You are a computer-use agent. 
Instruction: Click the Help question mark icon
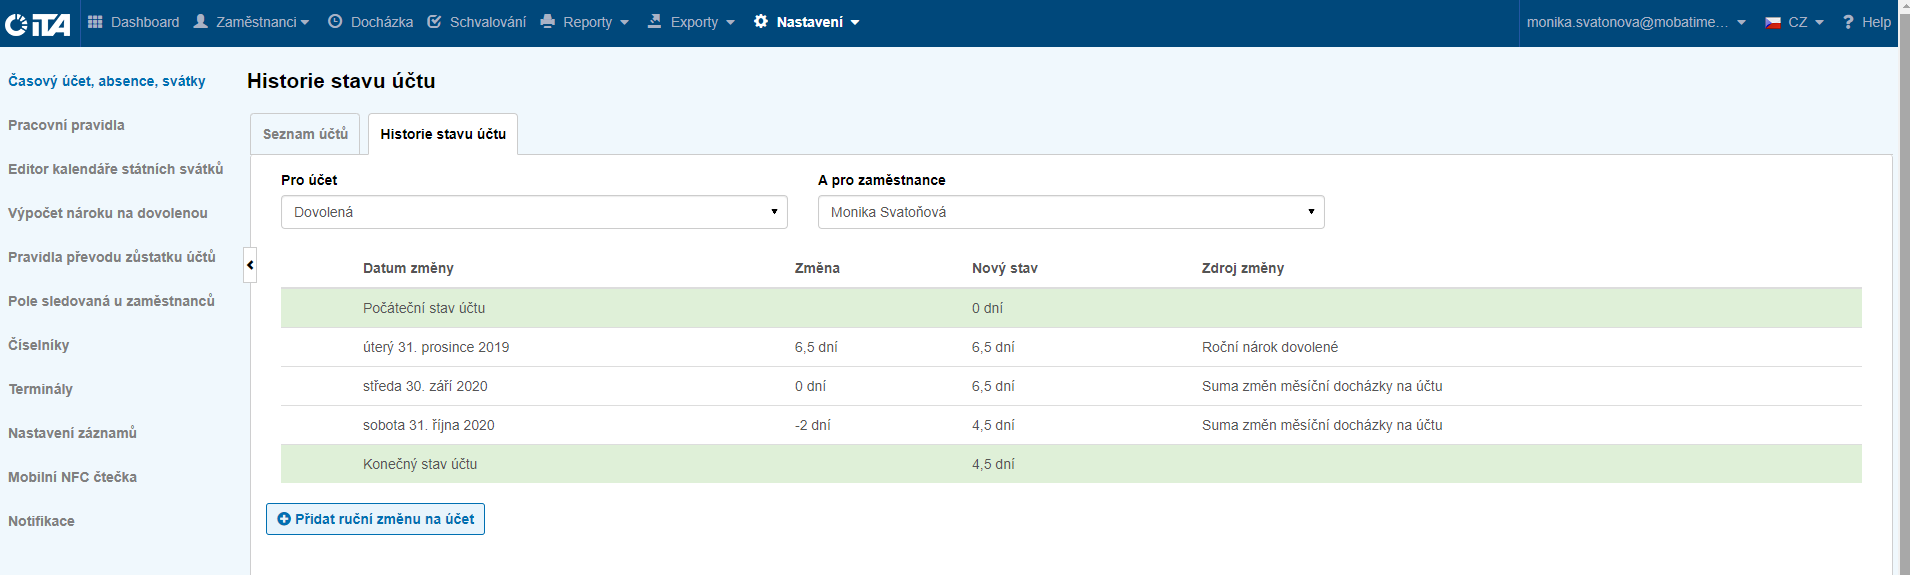1848,22
